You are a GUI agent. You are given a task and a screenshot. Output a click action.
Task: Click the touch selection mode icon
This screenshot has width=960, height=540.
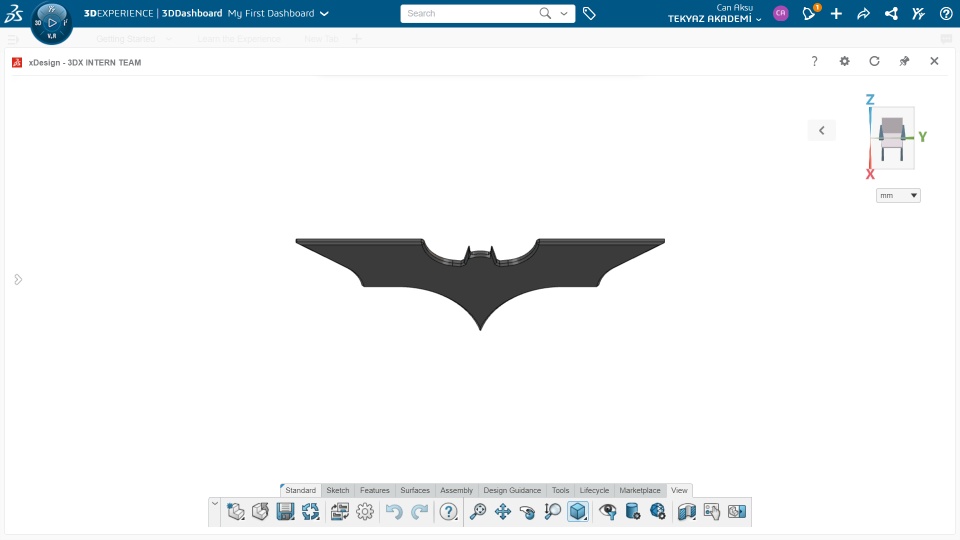pyautogui.click(x=711, y=511)
